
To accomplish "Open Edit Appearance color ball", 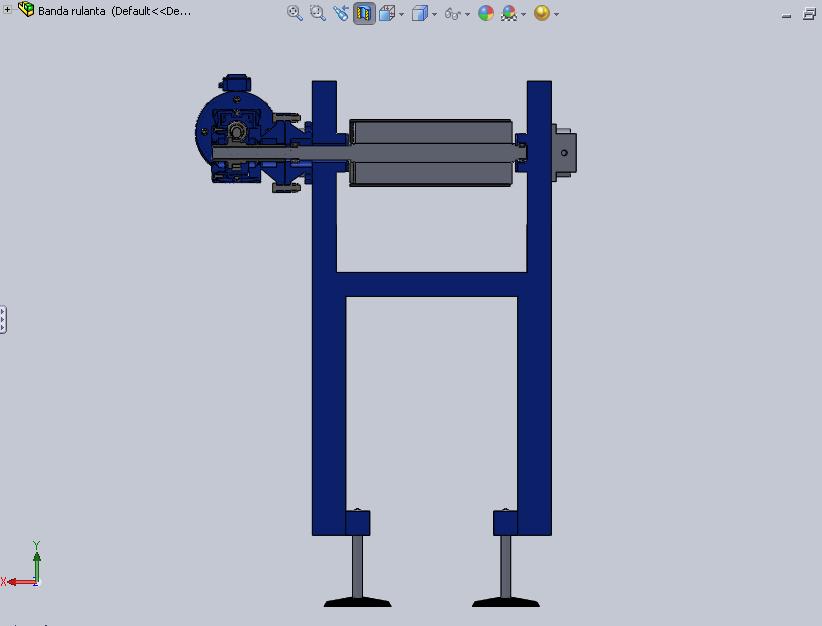I will pyautogui.click(x=486, y=13).
